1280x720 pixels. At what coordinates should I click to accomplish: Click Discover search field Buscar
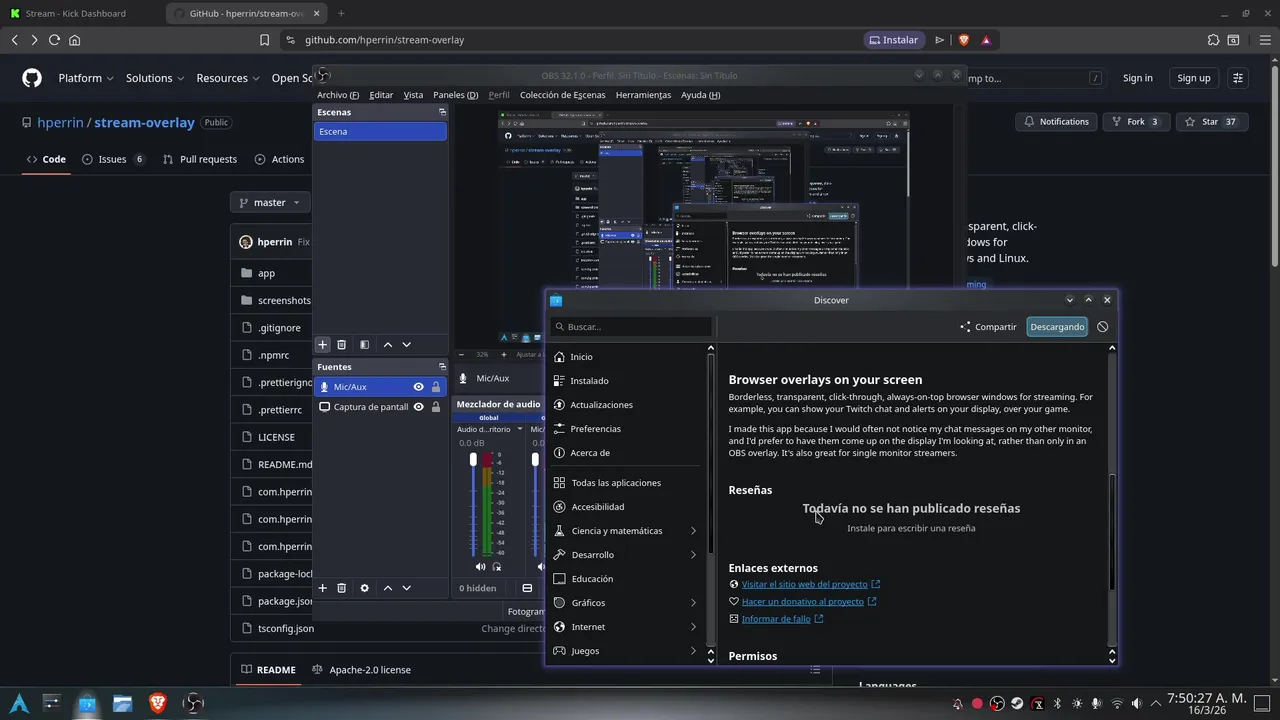(632, 327)
